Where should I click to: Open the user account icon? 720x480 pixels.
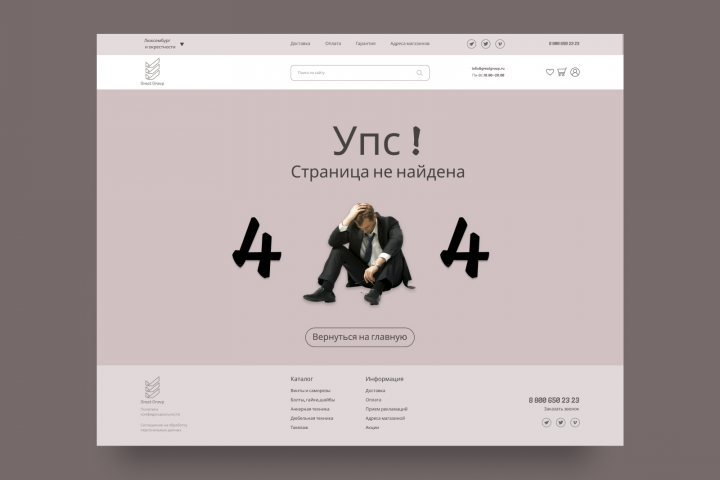pyautogui.click(x=575, y=72)
